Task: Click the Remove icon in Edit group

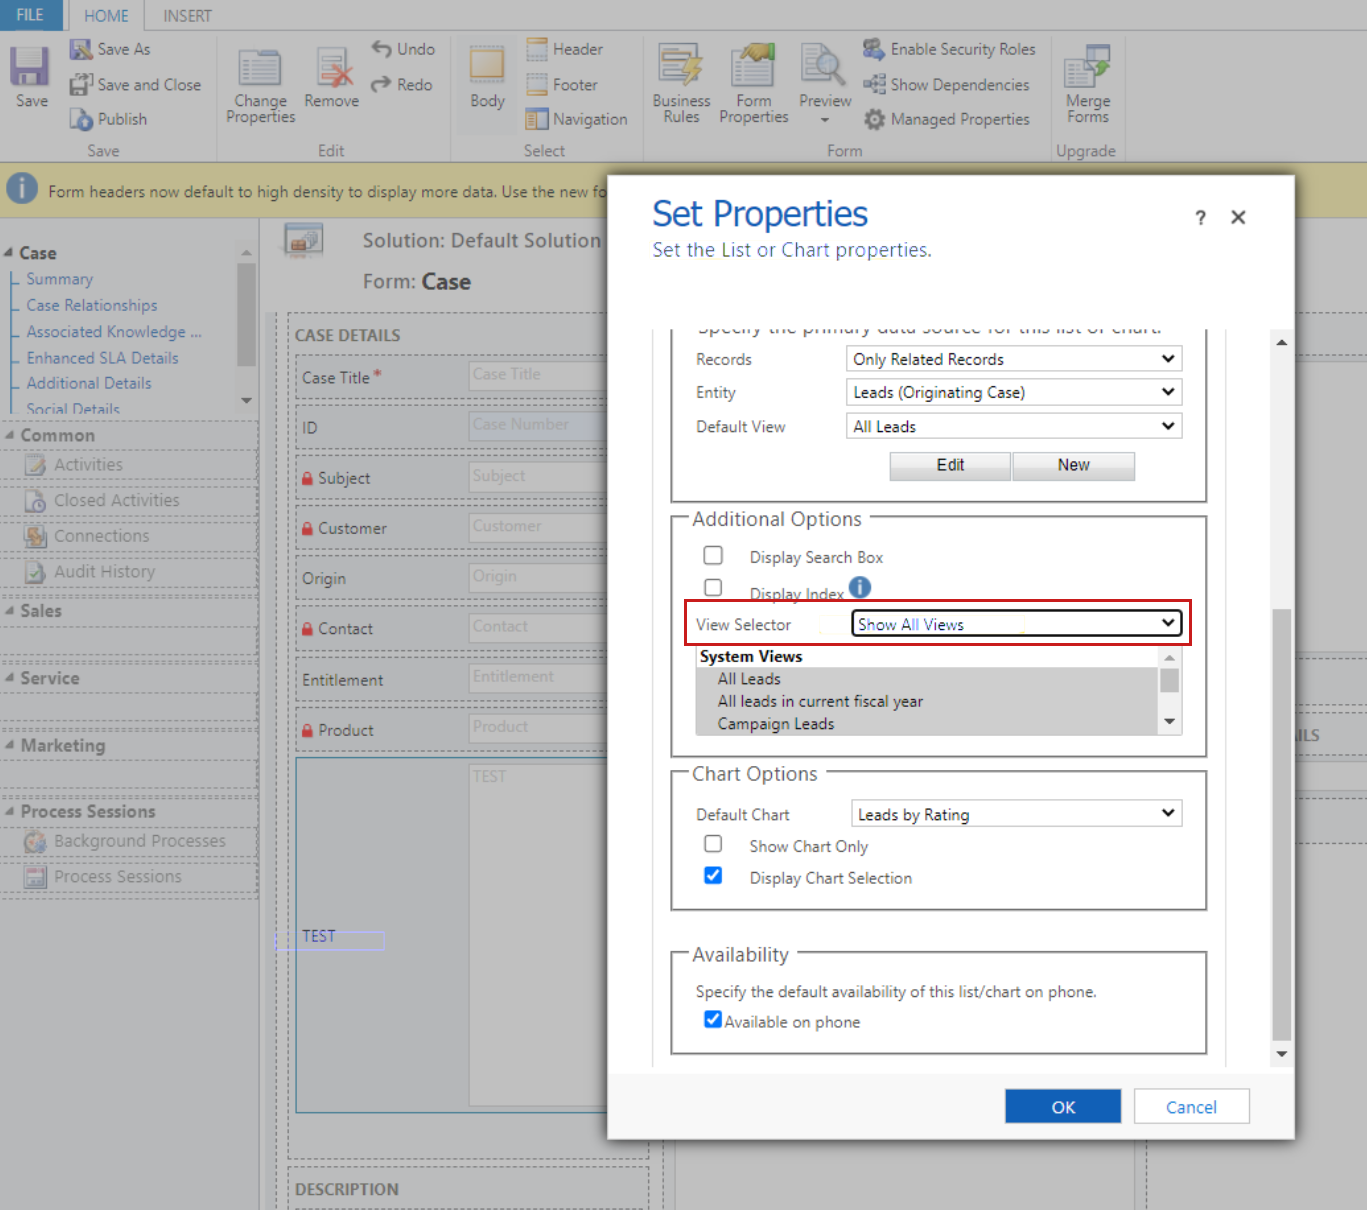Action: (x=332, y=68)
